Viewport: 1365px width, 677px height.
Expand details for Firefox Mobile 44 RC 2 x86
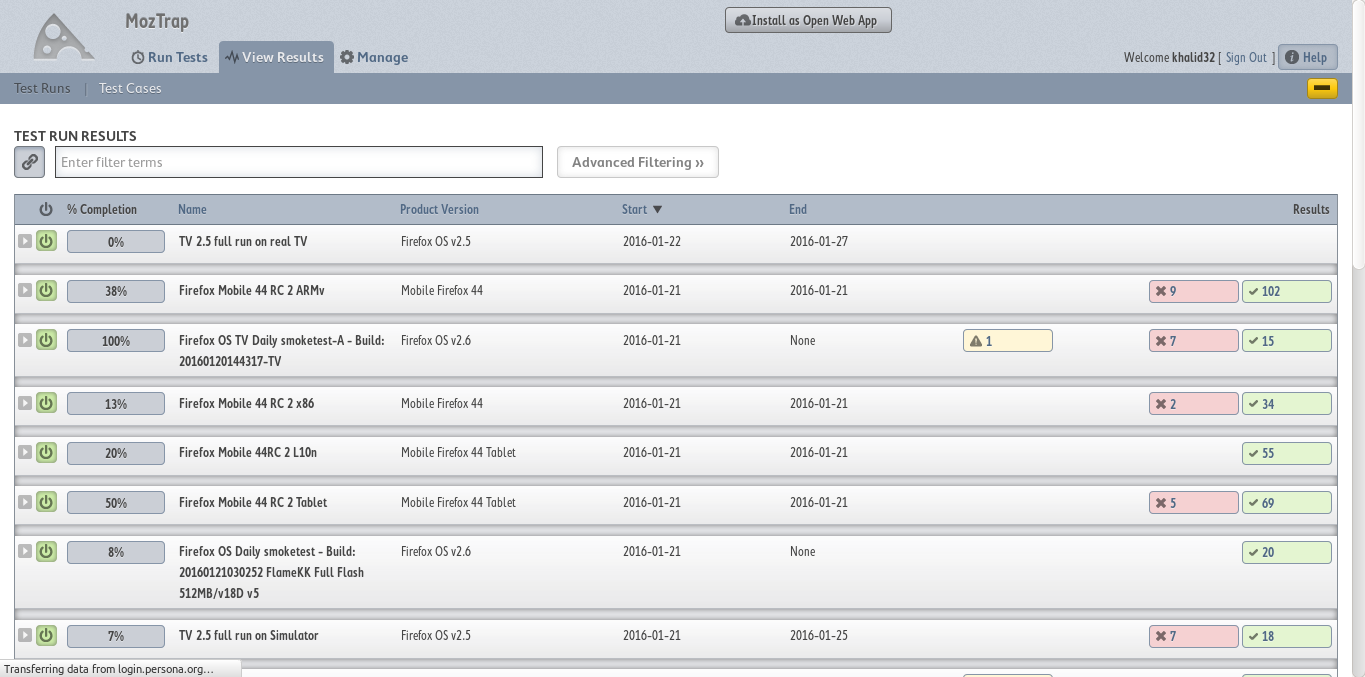point(25,403)
